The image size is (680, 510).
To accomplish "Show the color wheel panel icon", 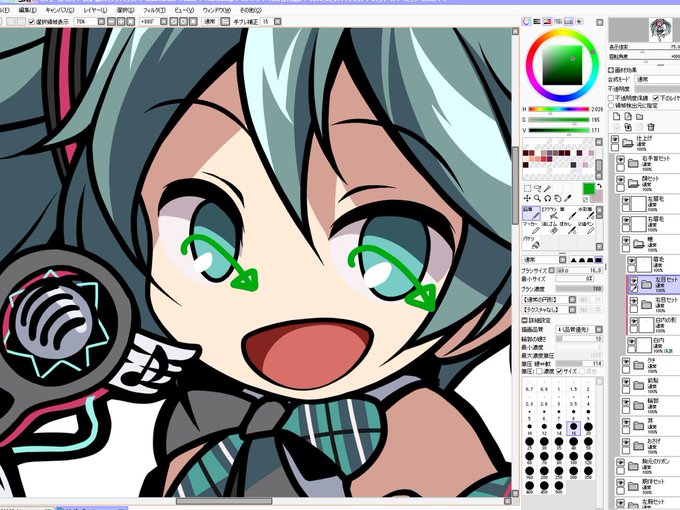I will (526, 21).
